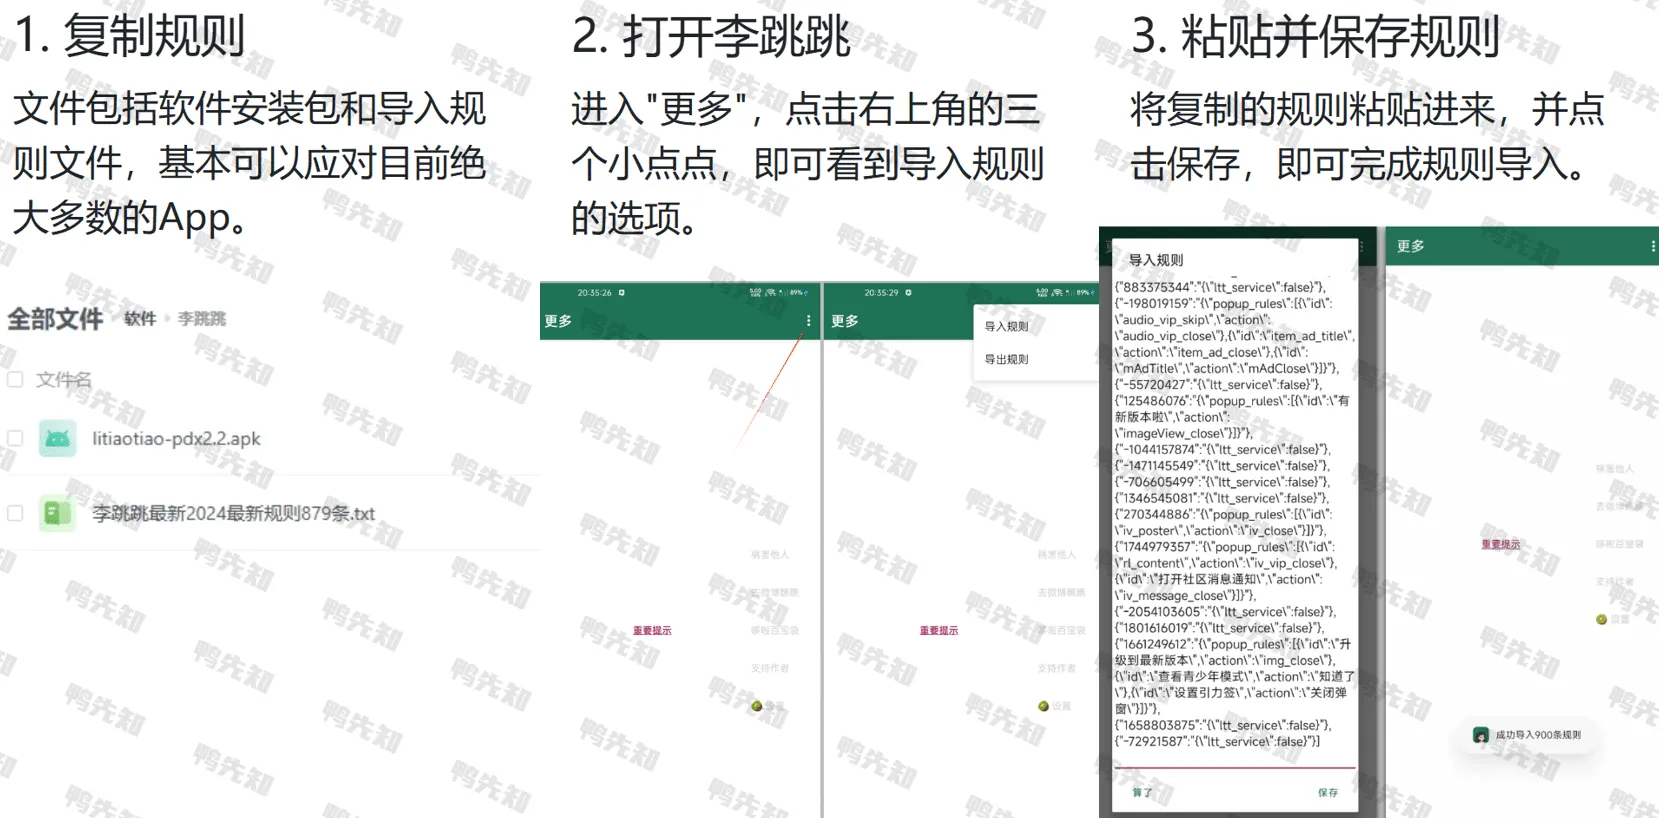Image resolution: width=1659 pixels, height=818 pixels.
Task: Open the file litiaotiao-pdx2.2.apk
Action: (x=176, y=438)
